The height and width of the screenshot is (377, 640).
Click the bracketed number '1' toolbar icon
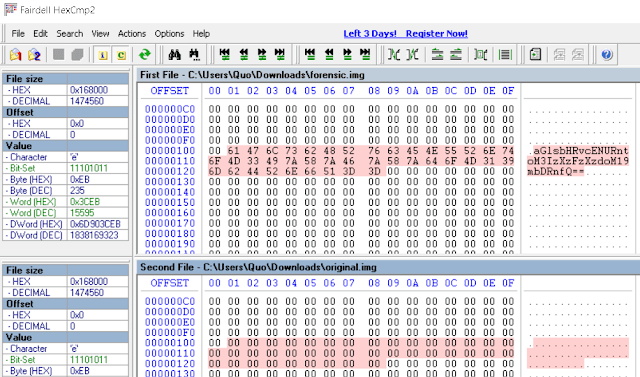(x=480, y=54)
